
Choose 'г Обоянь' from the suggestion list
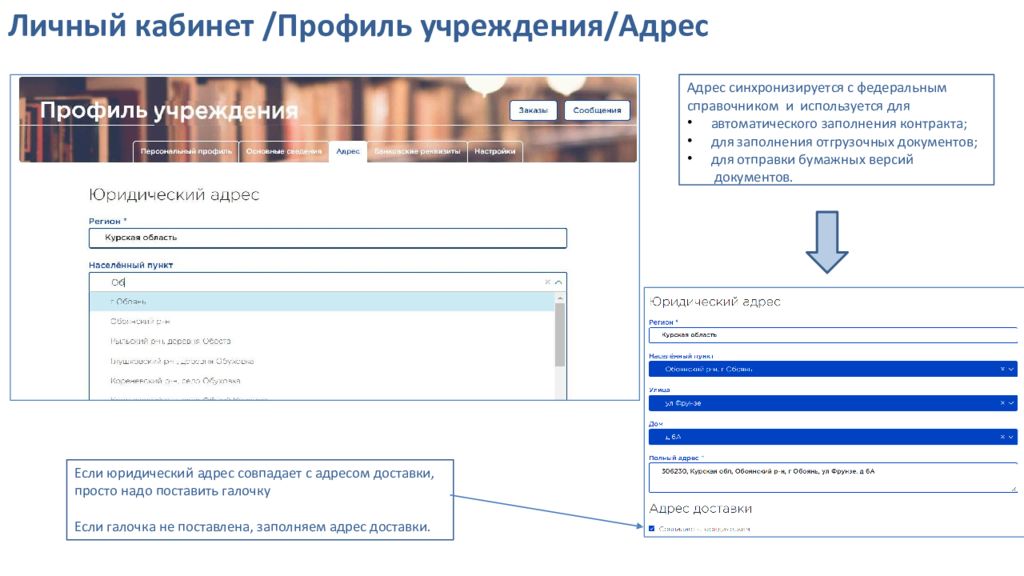click(x=322, y=302)
